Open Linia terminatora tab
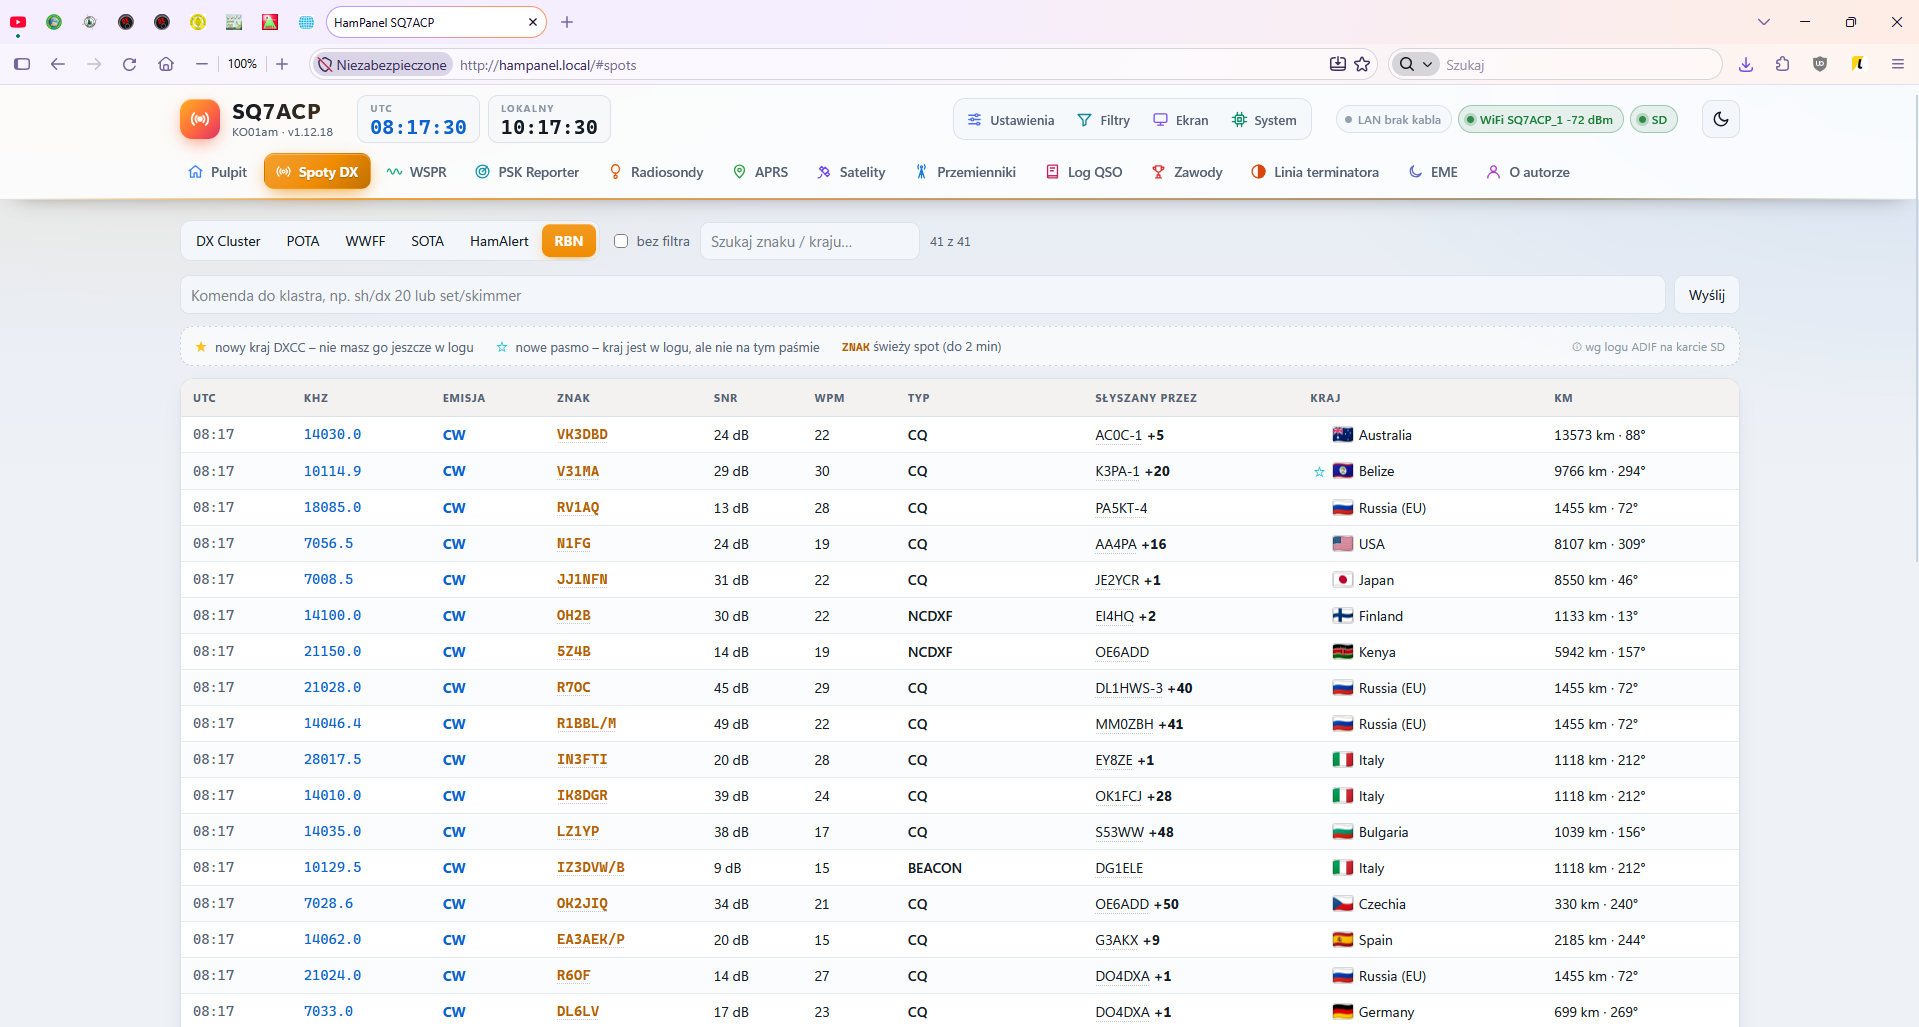The height and width of the screenshot is (1027, 1919). (1315, 172)
